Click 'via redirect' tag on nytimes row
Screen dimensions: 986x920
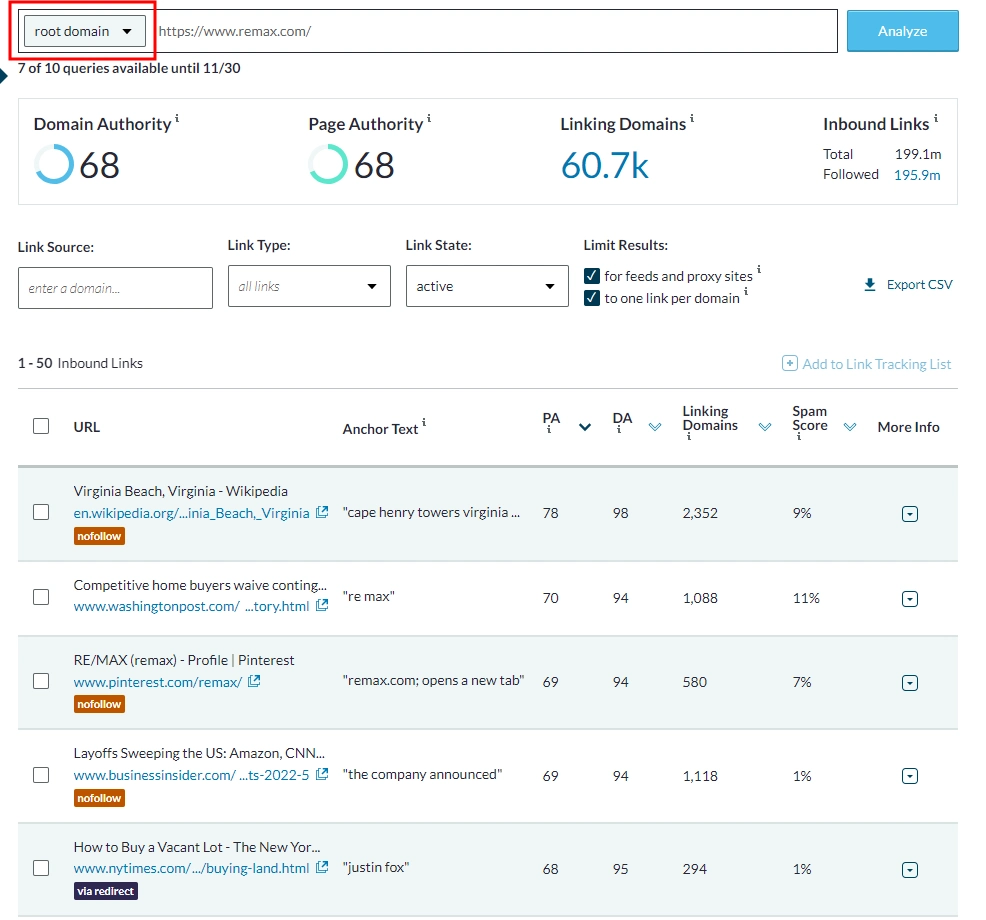pos(106,891)
